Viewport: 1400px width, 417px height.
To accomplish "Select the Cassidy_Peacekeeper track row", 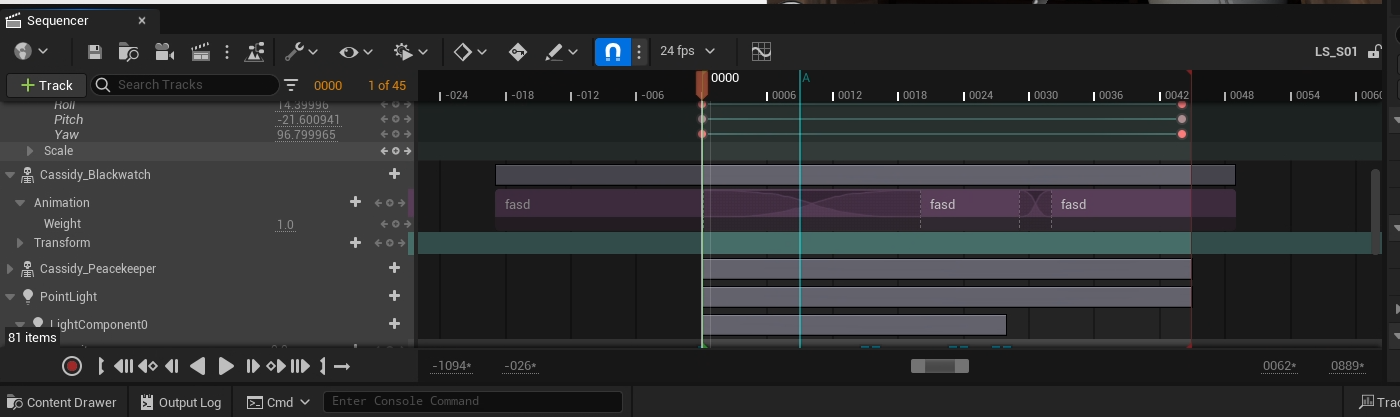I will click(205, 269).
